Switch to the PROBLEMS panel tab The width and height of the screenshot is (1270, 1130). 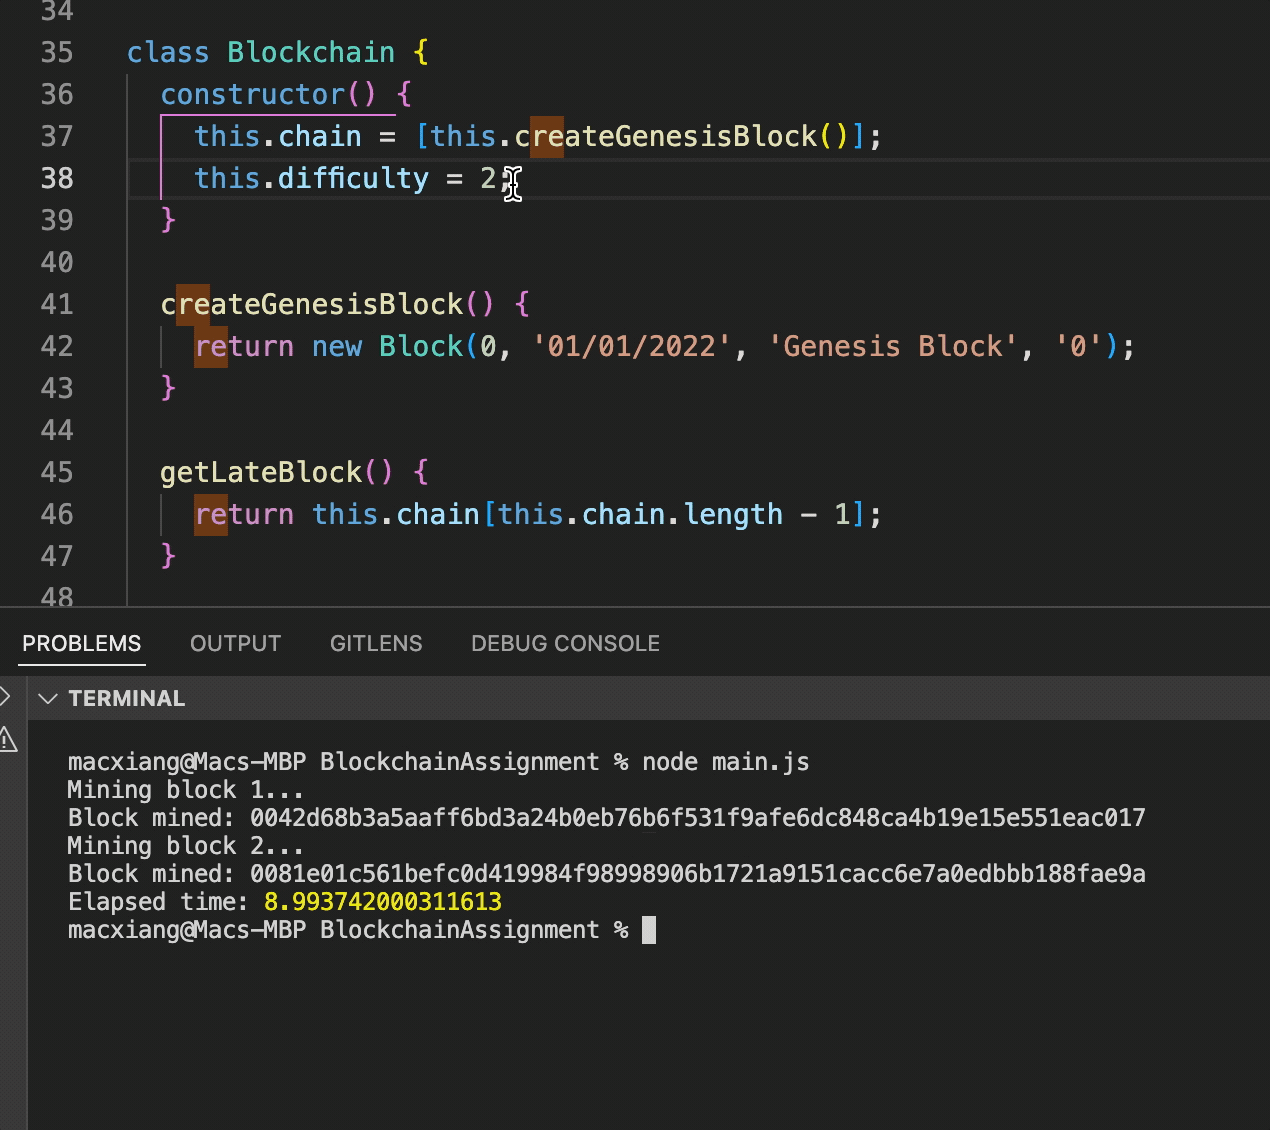click(x=82, y=643)
